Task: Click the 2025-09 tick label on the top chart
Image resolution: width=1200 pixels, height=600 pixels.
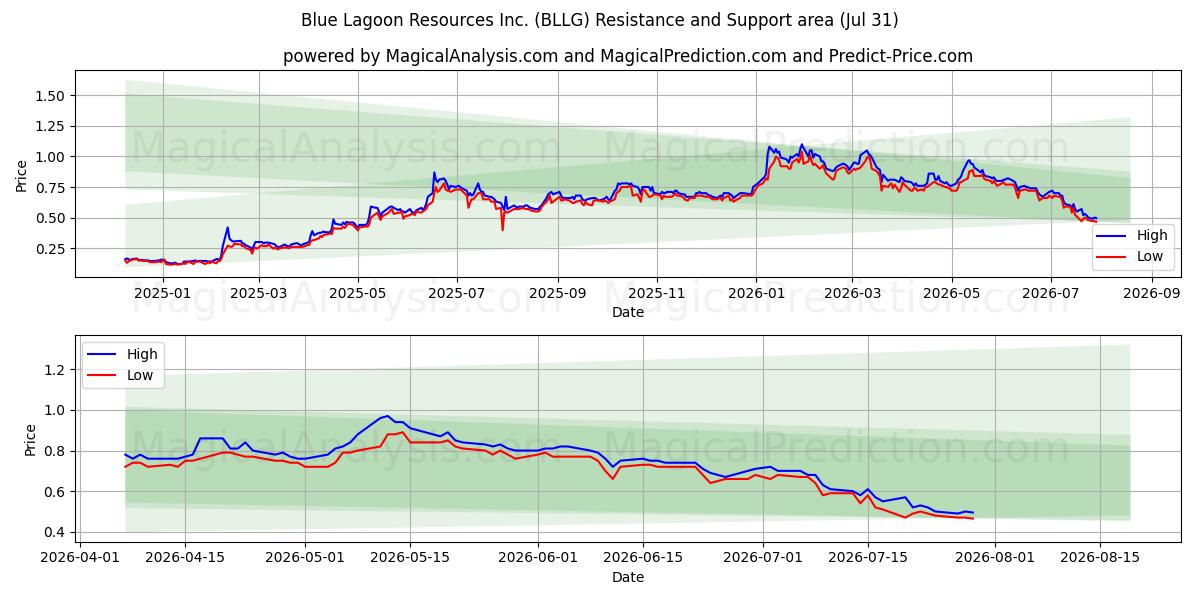Action: coord(557,294)
